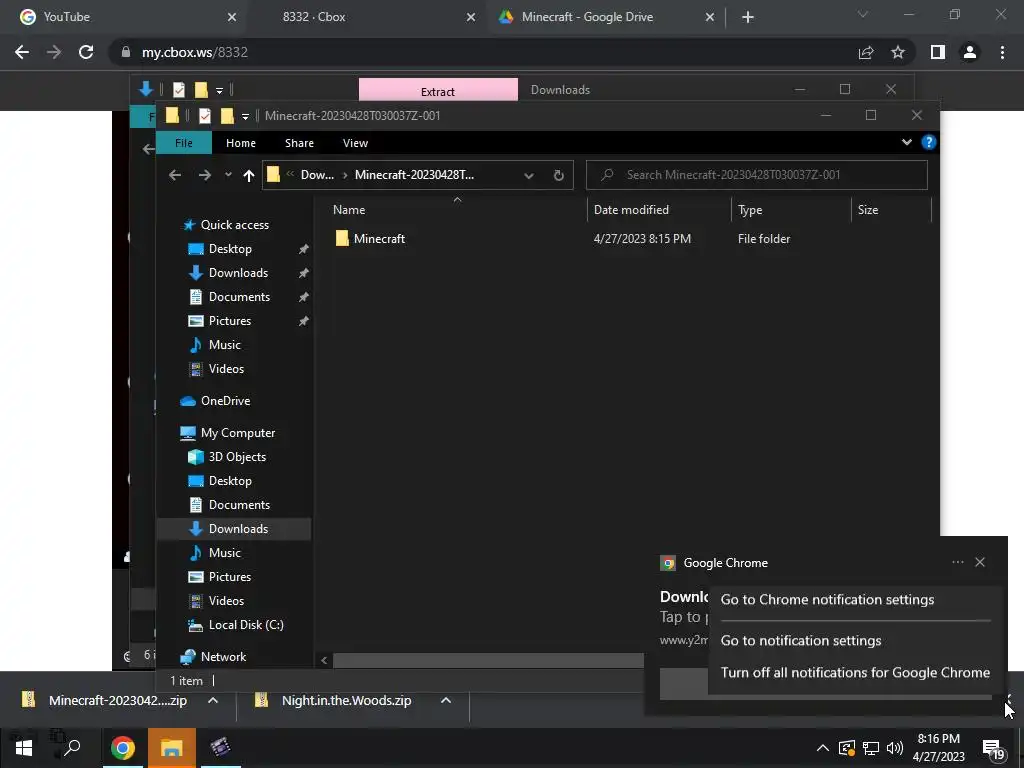This screenshot has width=1024, height=768.
Task: Open Network in navigation pane
Action: [x=214, y=657]
